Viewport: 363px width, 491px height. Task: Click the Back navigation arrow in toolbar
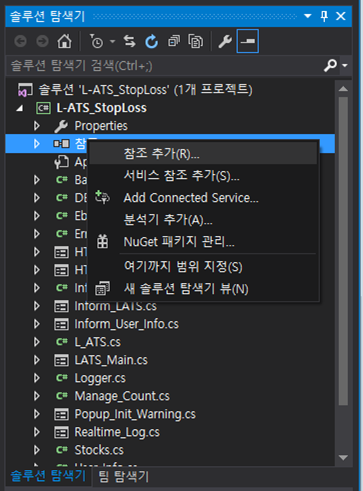coord(21,42)
